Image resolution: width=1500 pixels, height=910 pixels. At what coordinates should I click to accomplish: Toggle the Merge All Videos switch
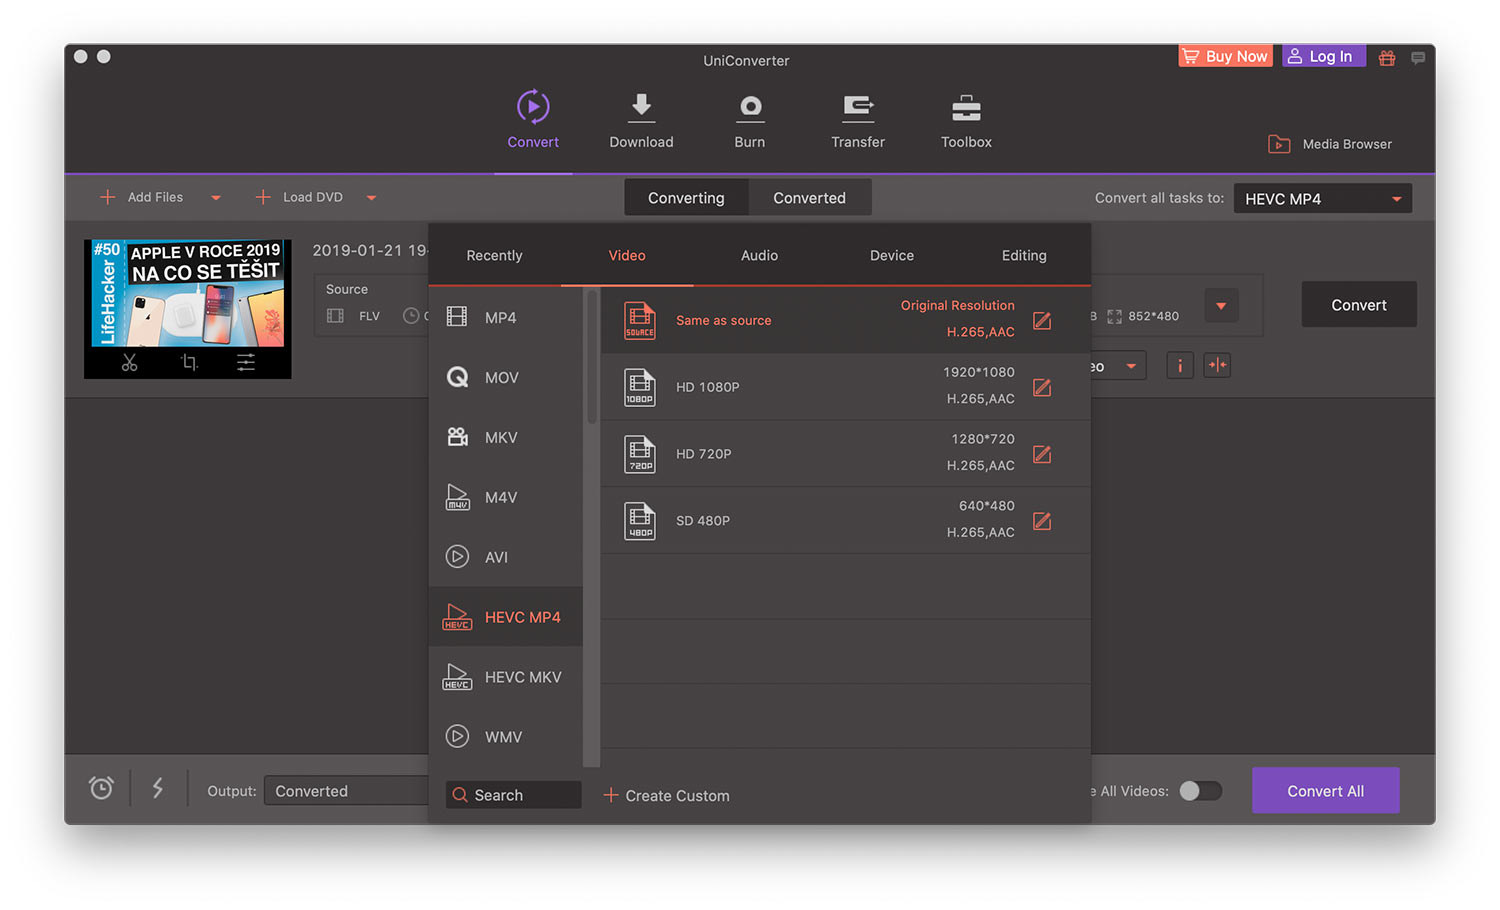[x=1200, y=791]
